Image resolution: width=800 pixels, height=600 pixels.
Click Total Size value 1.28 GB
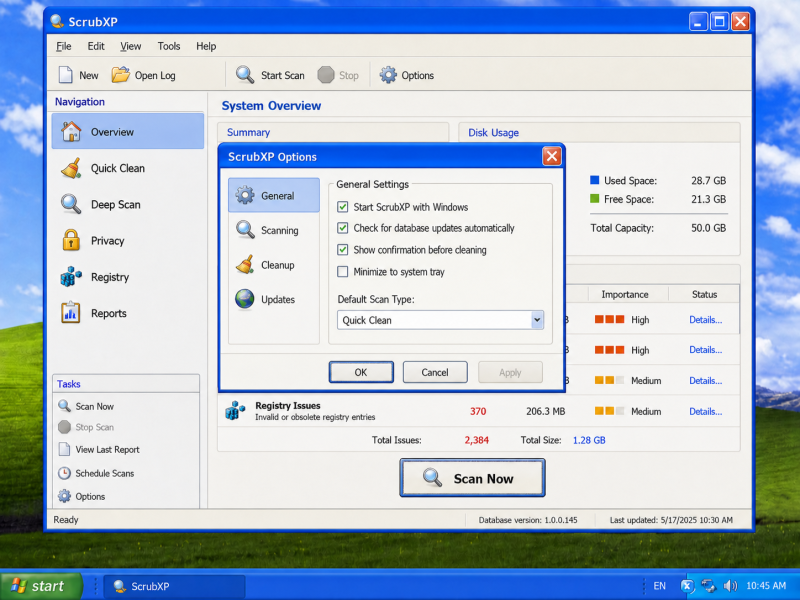(589, 440)
